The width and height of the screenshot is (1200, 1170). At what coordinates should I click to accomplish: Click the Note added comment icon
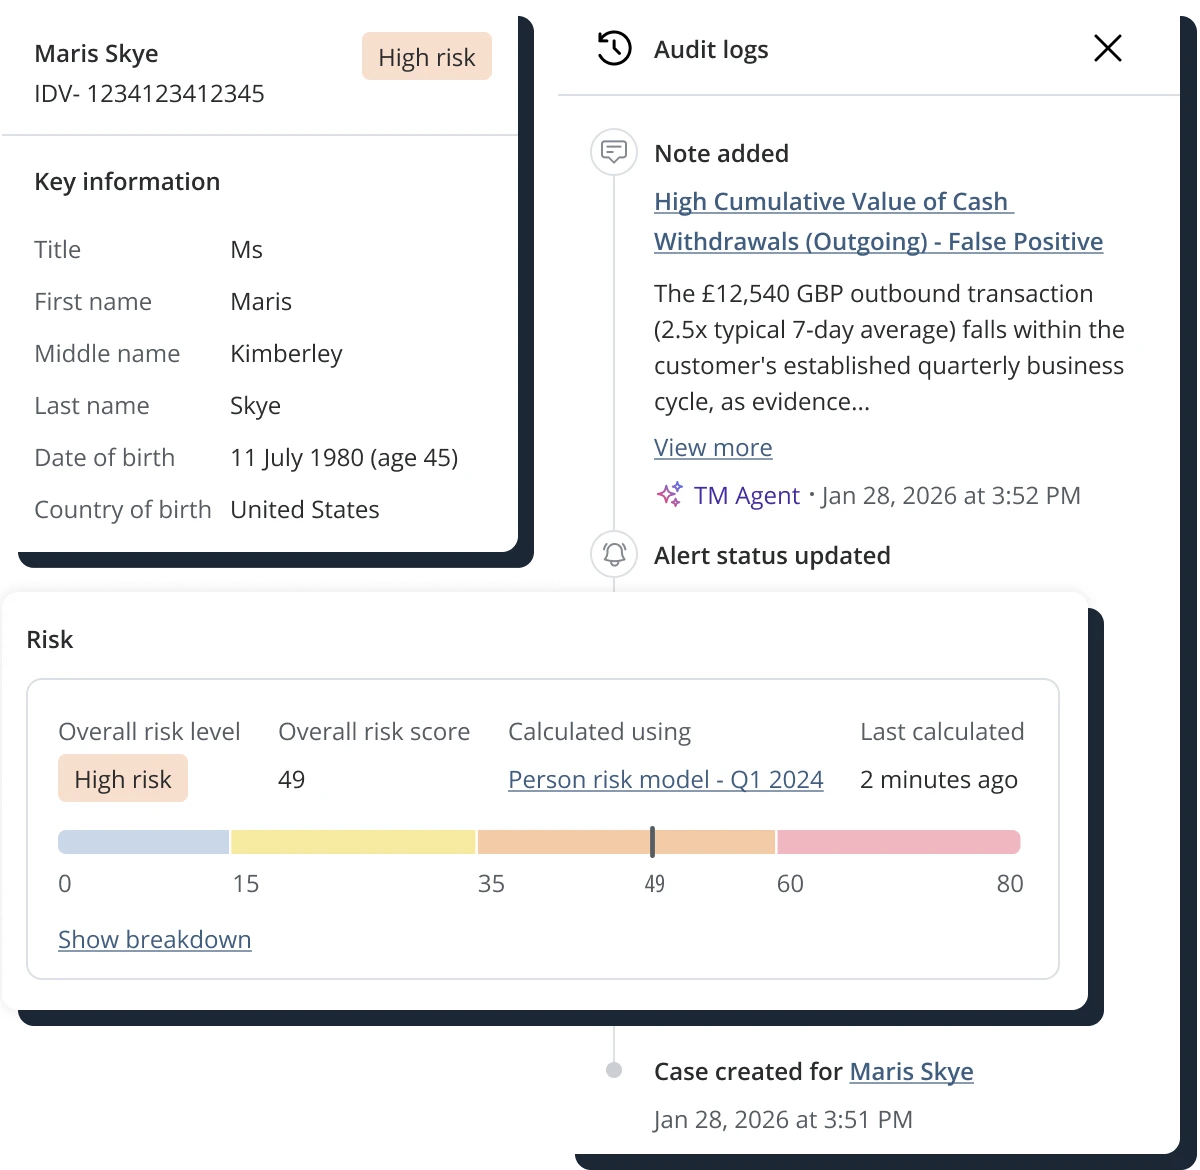pos(614,153)
